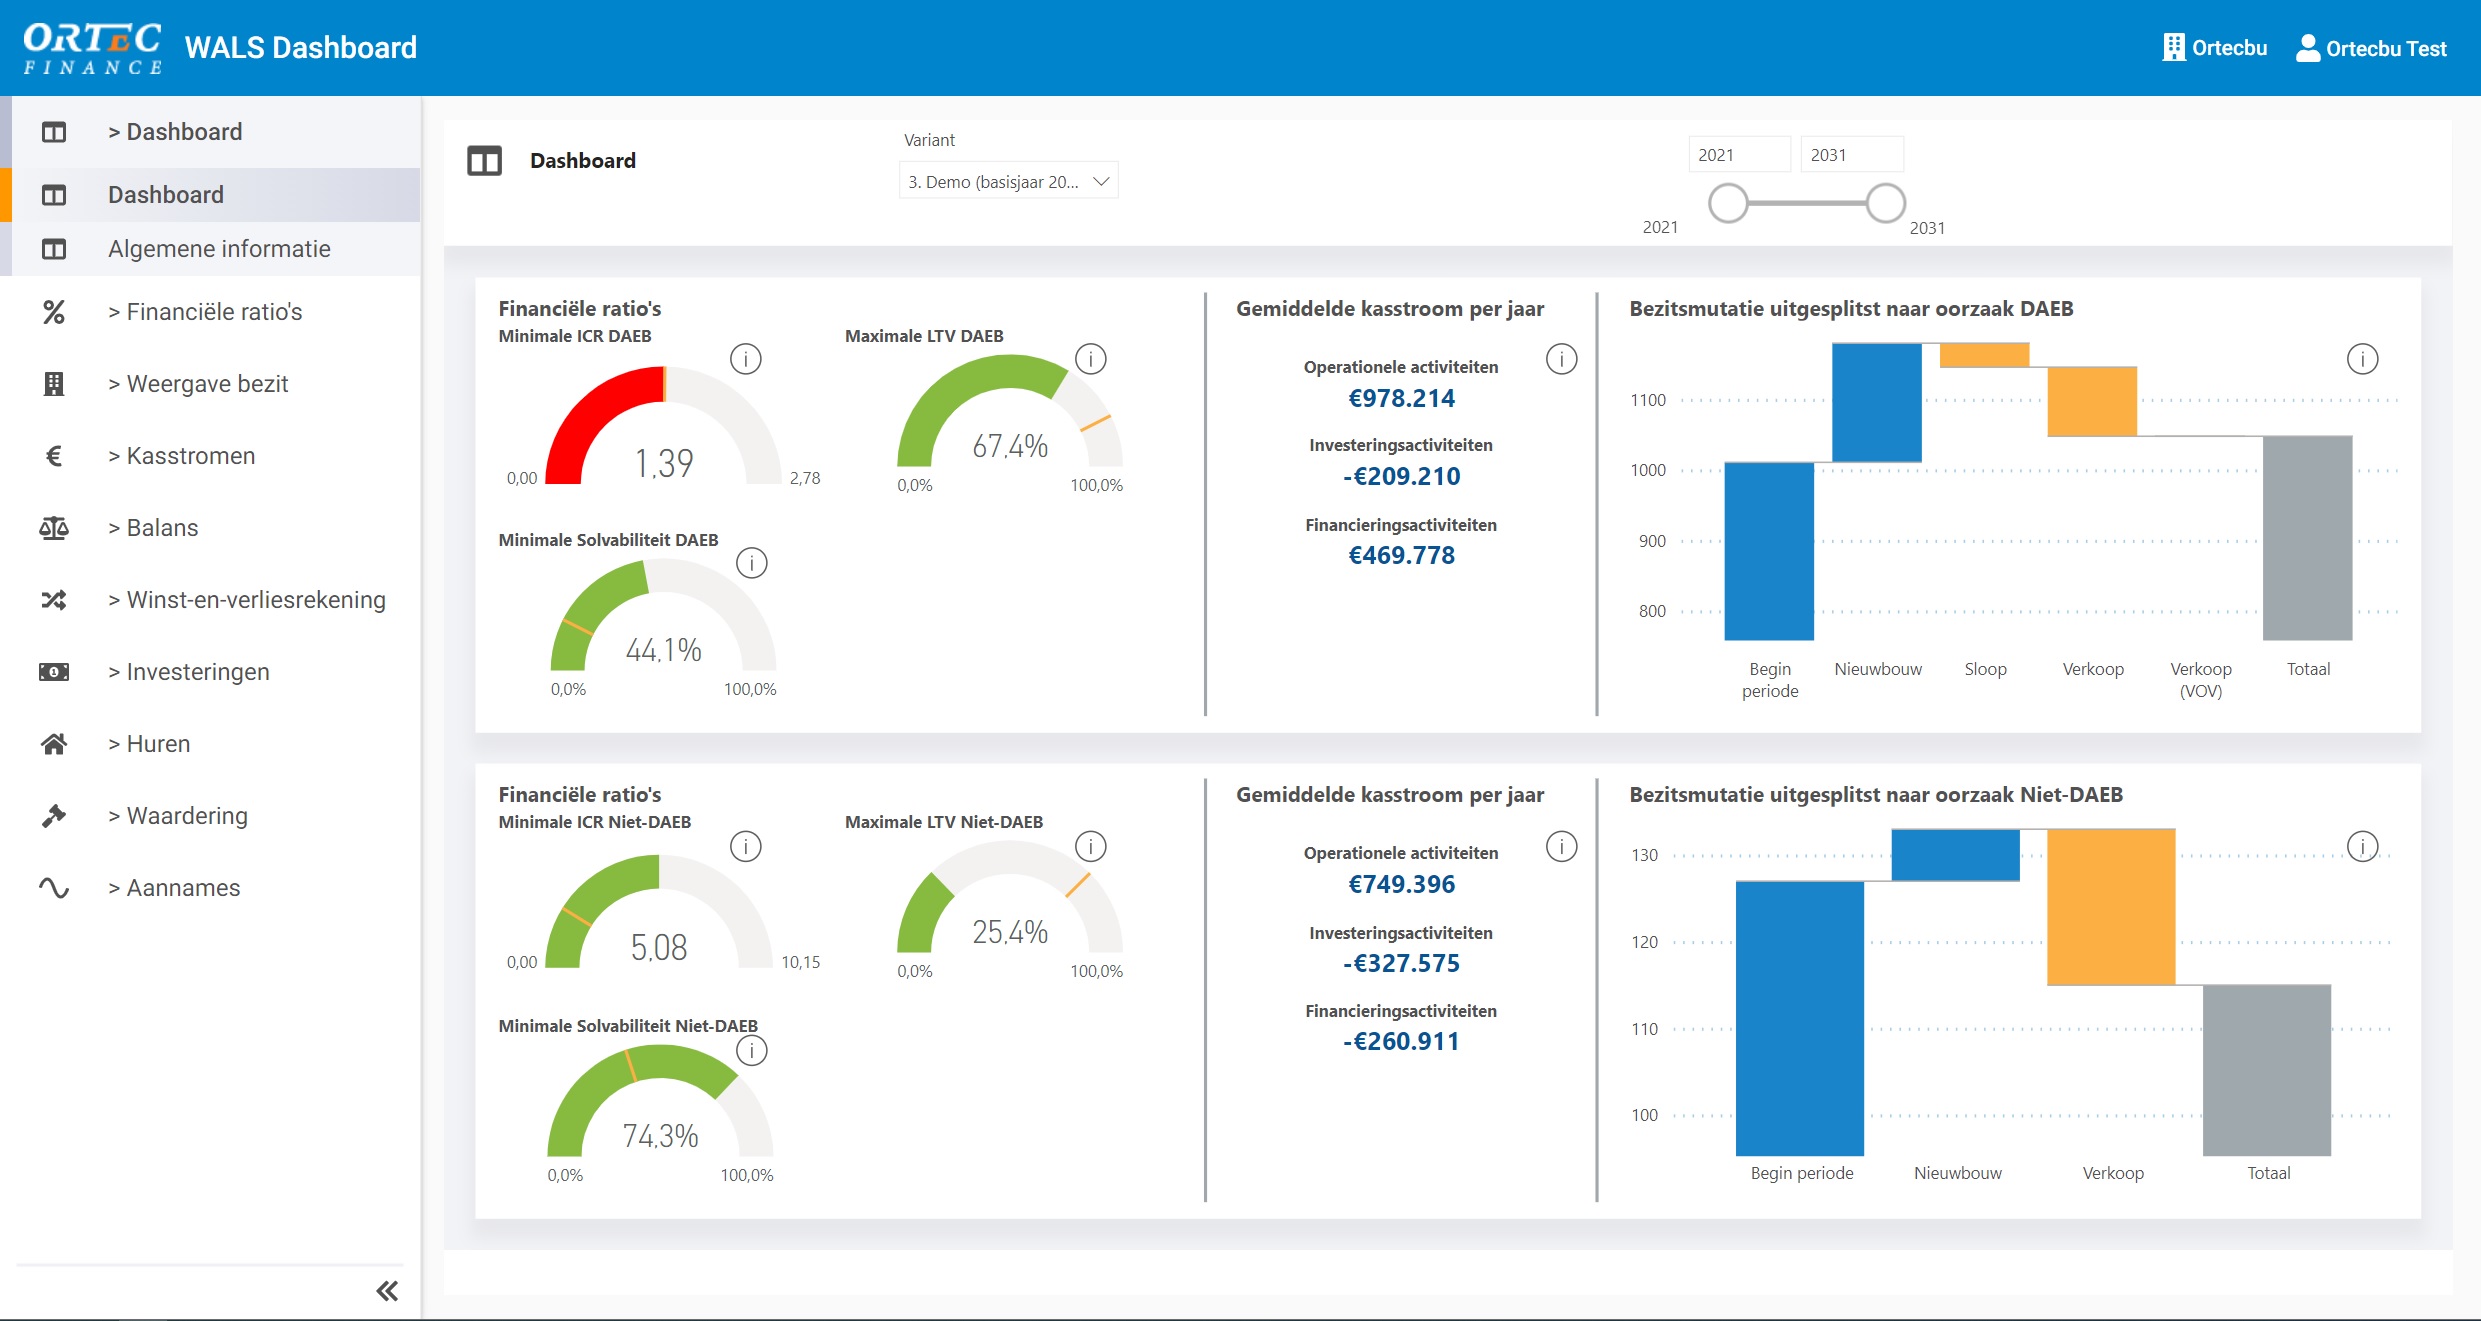The height and width of the screenshot is (1321, 2481).
Task: Select the Aannames wave icon
Action: tap(53, 887)
